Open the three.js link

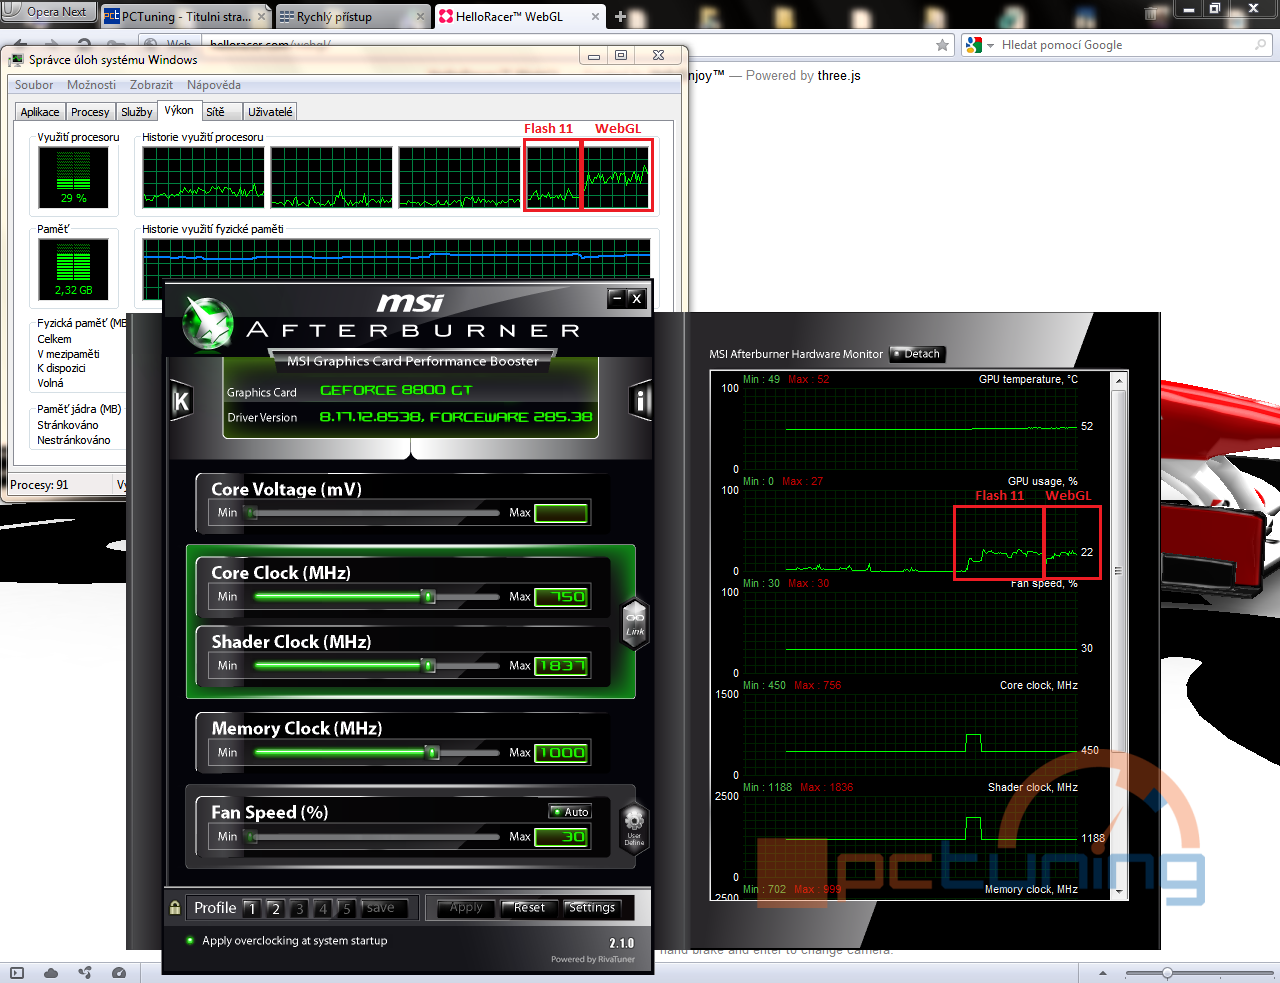pos(838,76)
